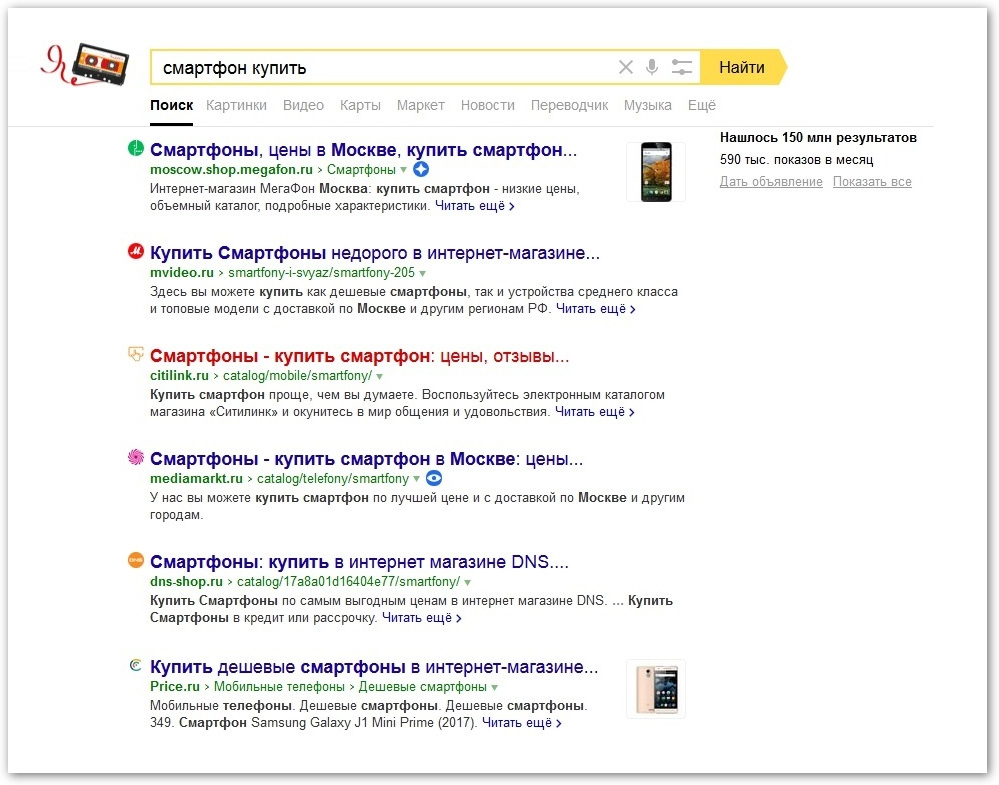Click the dns-shop.ru green URL
This screenshot has height=785, width=999.
coord(186,582)
